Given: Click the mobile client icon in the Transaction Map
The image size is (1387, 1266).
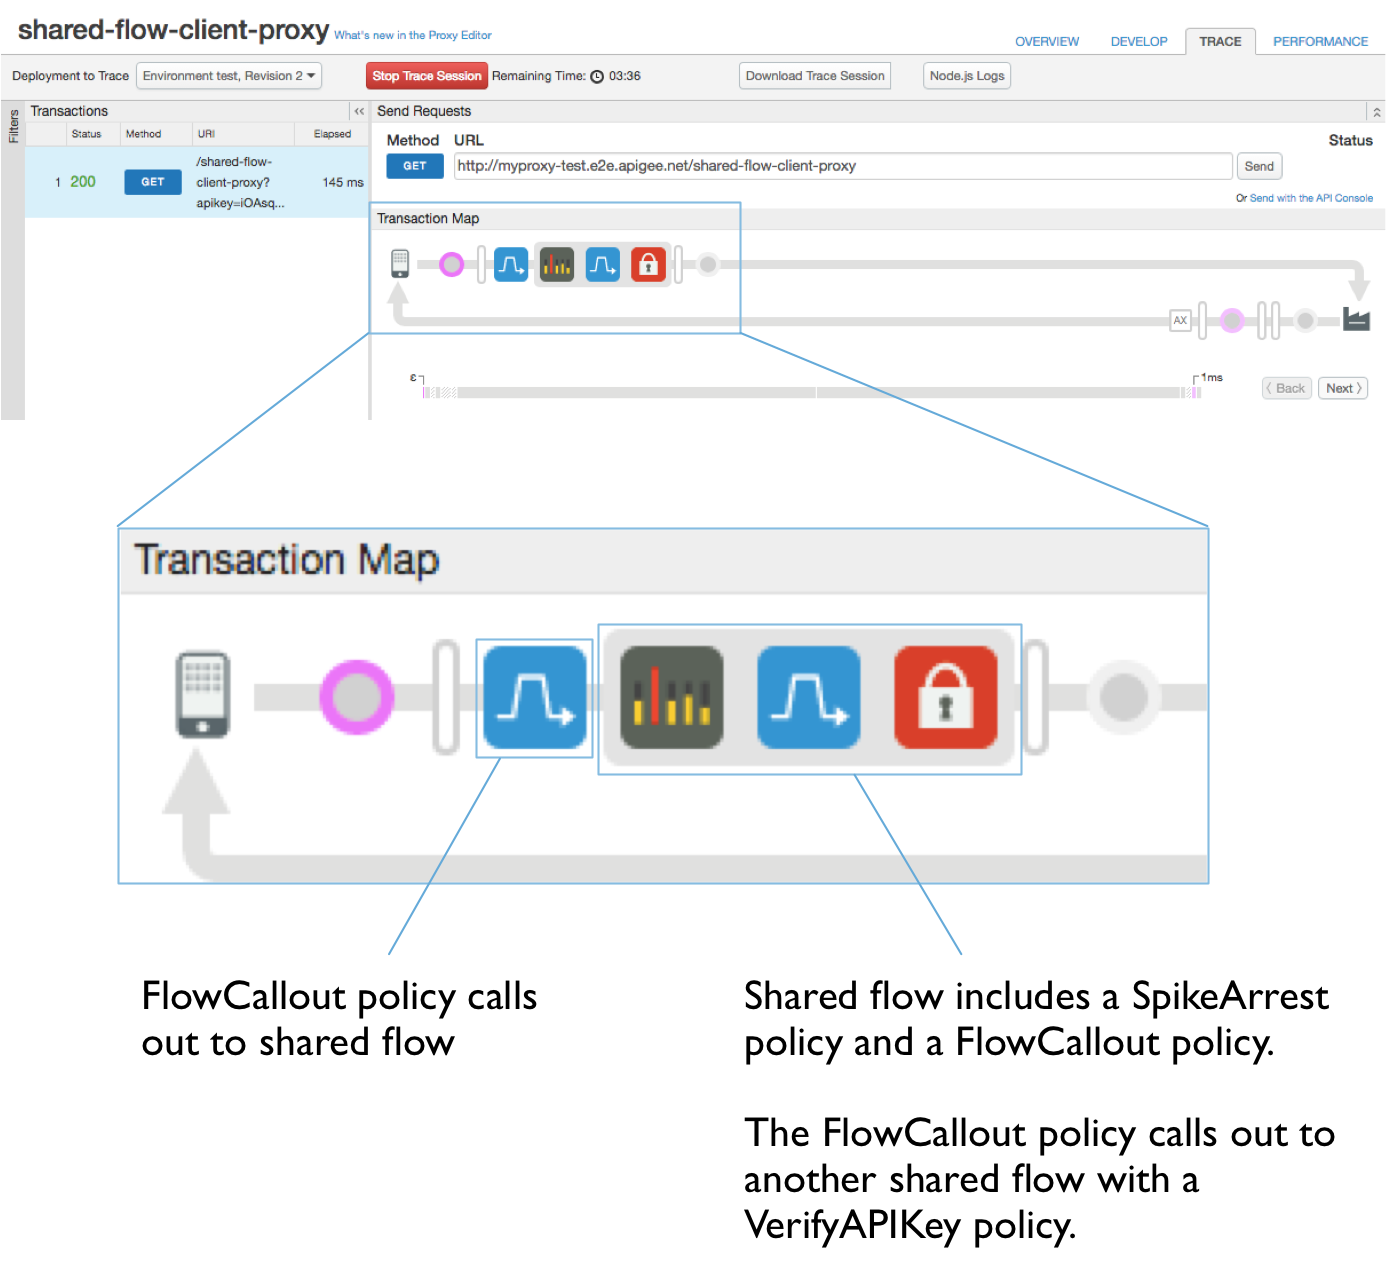Looking at the screenshot, I should point(400,262).
